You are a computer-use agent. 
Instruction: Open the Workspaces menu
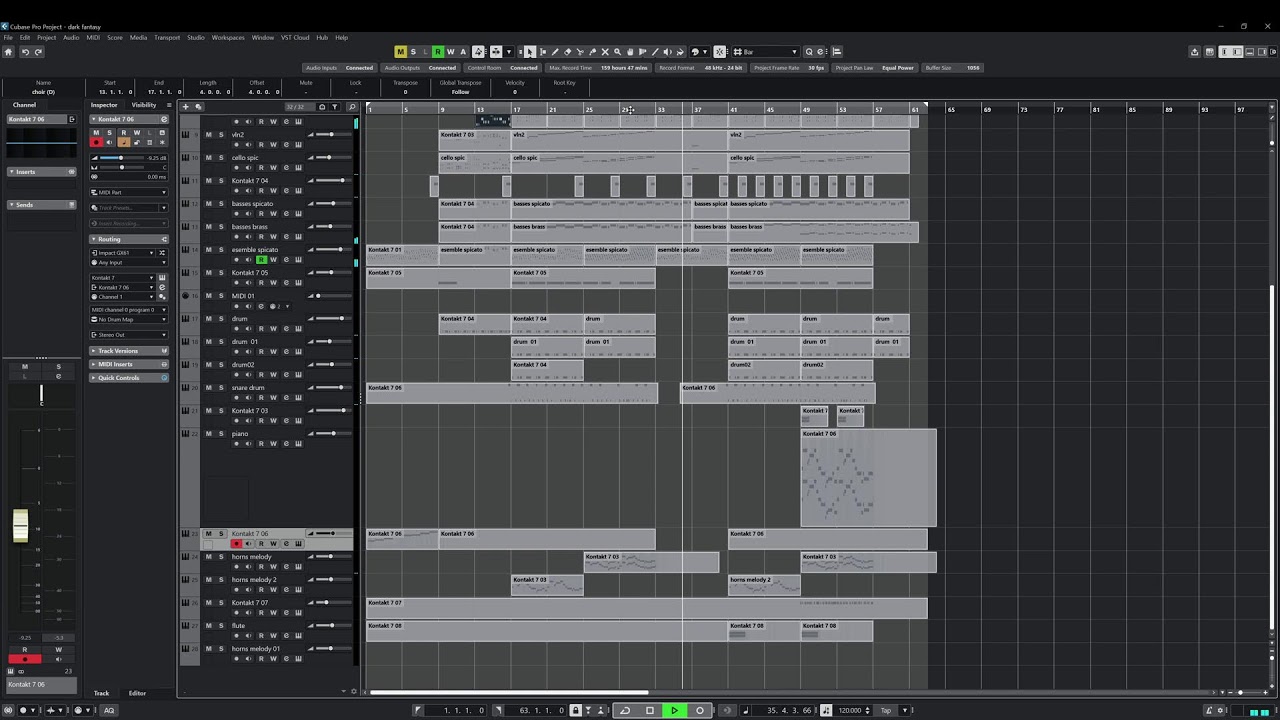(x=228, y=37)
